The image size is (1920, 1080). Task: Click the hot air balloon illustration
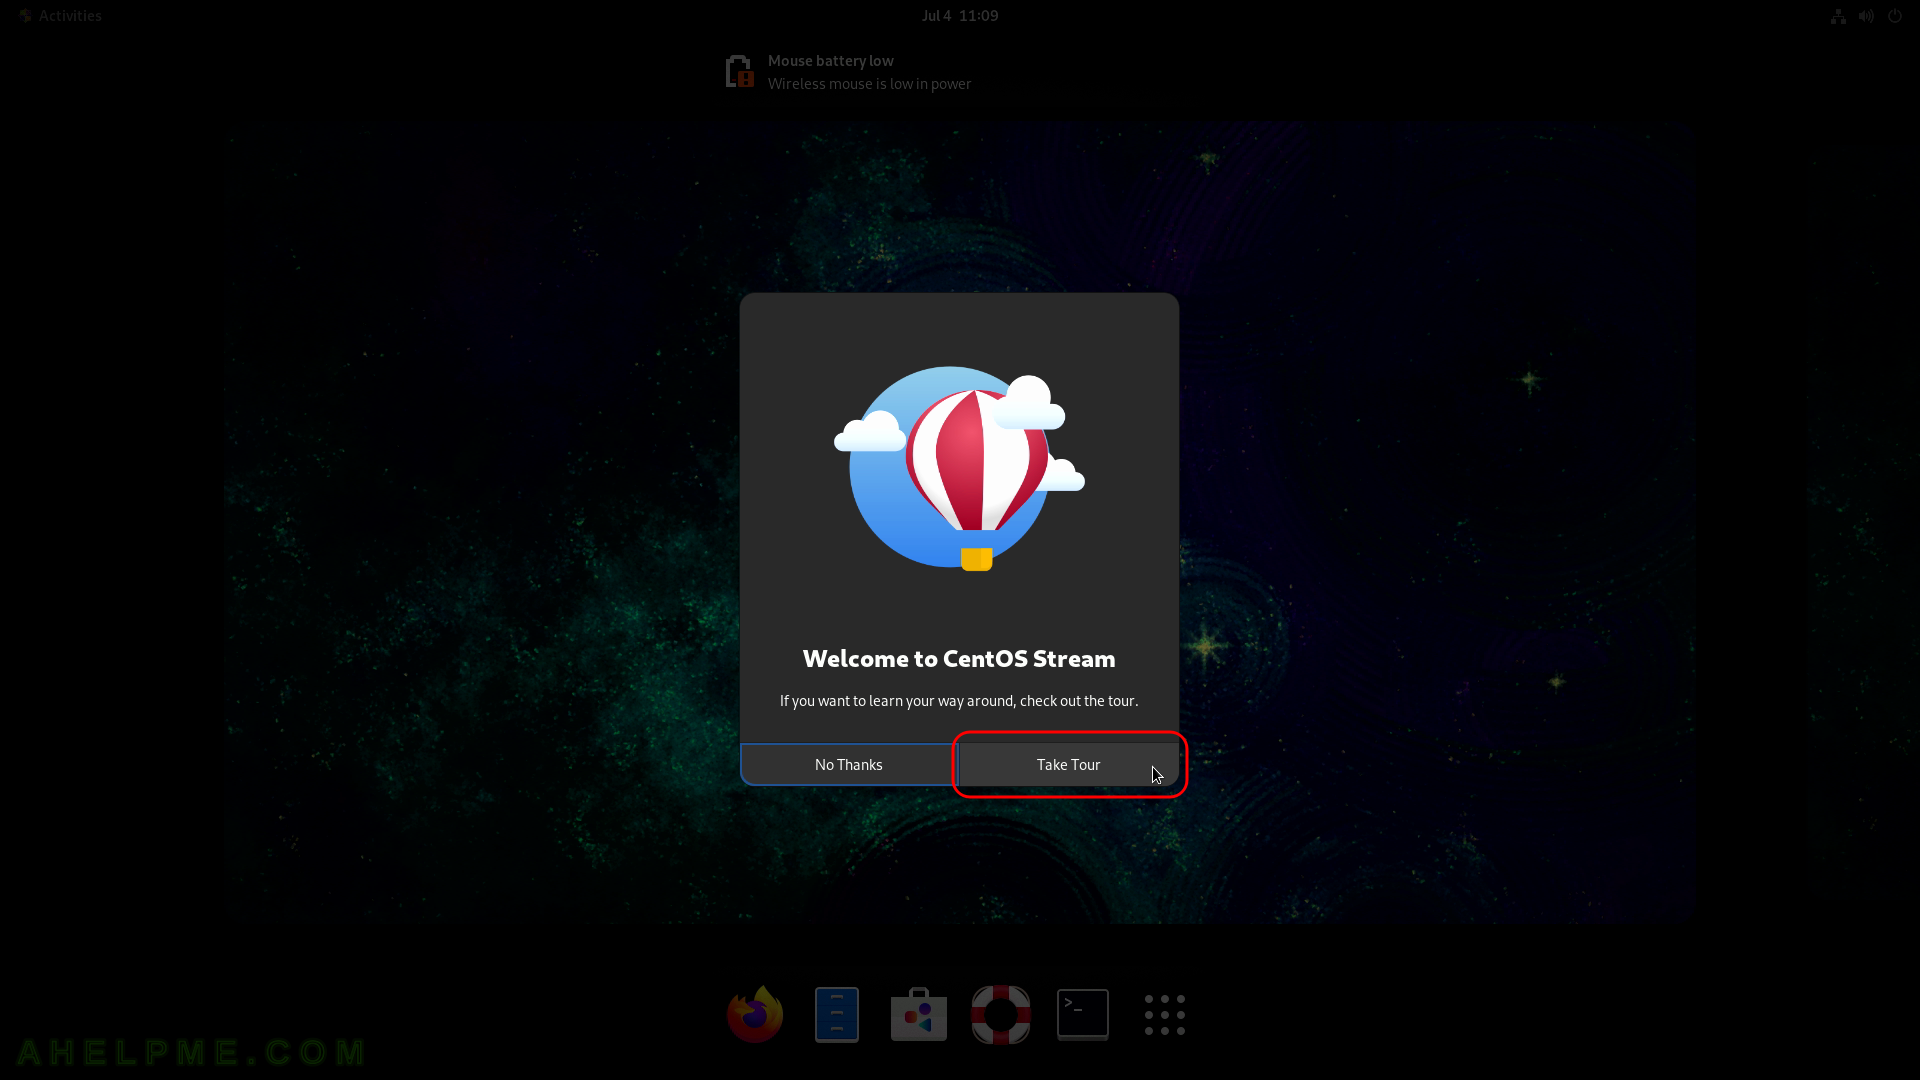[959, 468]
